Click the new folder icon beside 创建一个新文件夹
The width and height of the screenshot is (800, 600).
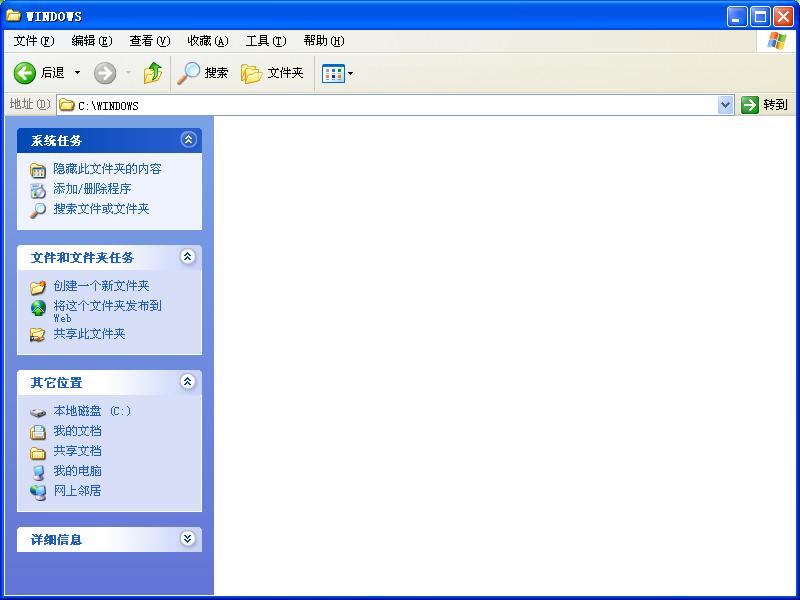pos(38,287)
